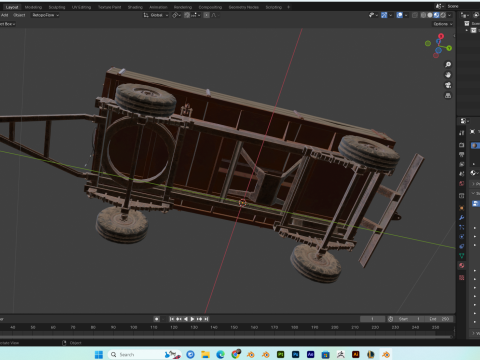Jump to timeline end frame
The width and height of the screenshot is (480, 360).
(206, 319)
